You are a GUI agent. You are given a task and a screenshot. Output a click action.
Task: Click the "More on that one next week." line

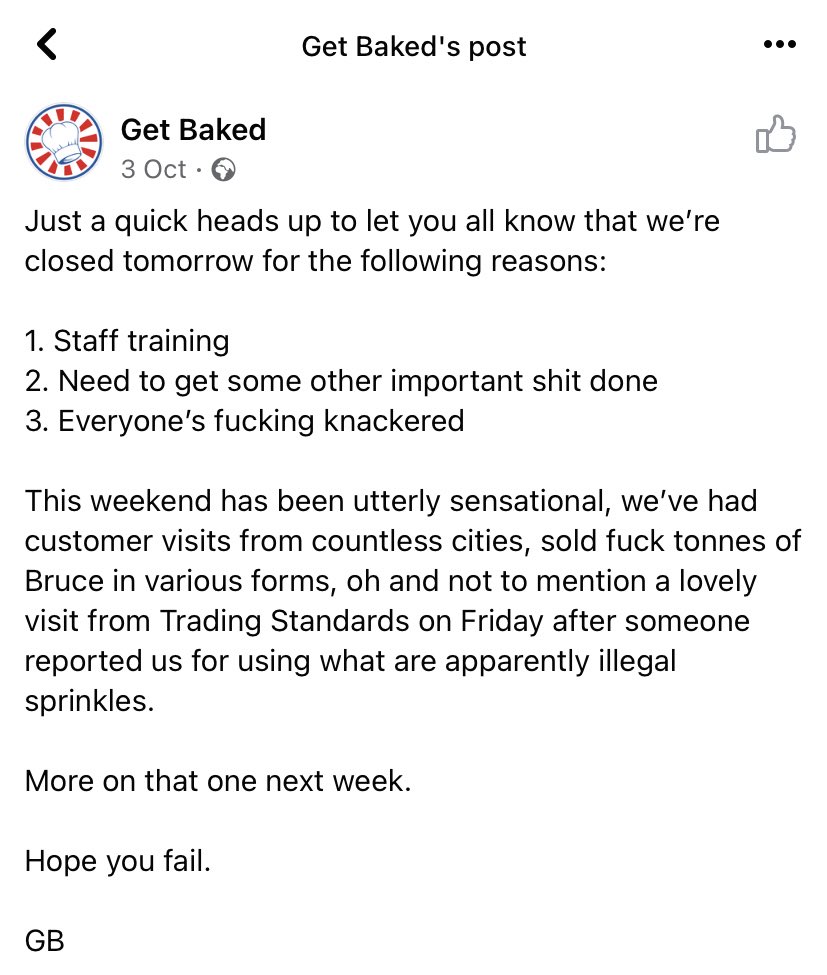point(218,780)
